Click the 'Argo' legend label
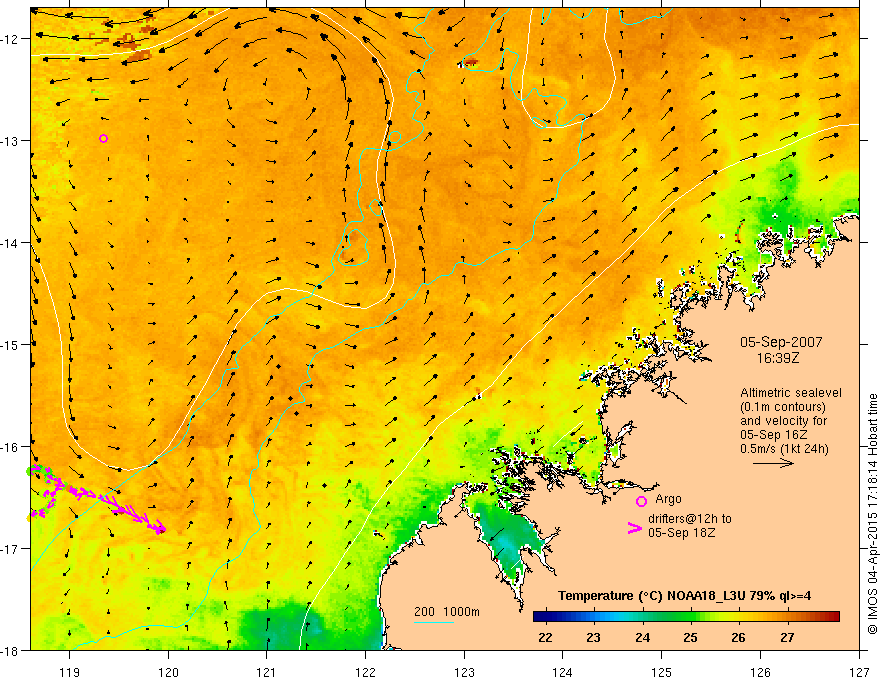Viewport: 880px width, 680px height. coord(668,499)
